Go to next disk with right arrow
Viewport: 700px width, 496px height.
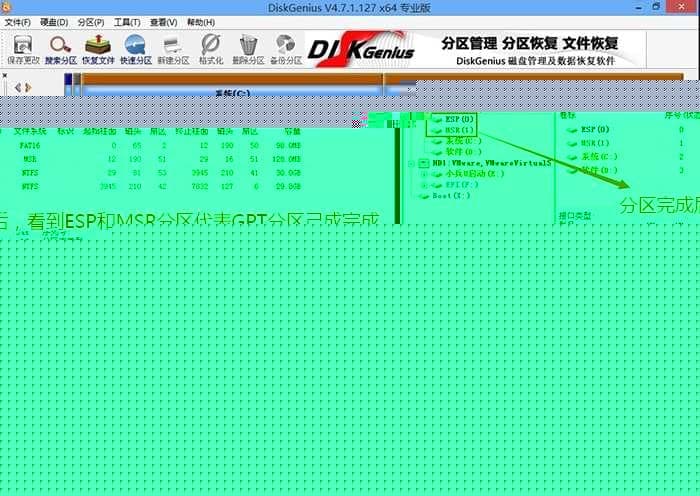click(x=29, y=88)
